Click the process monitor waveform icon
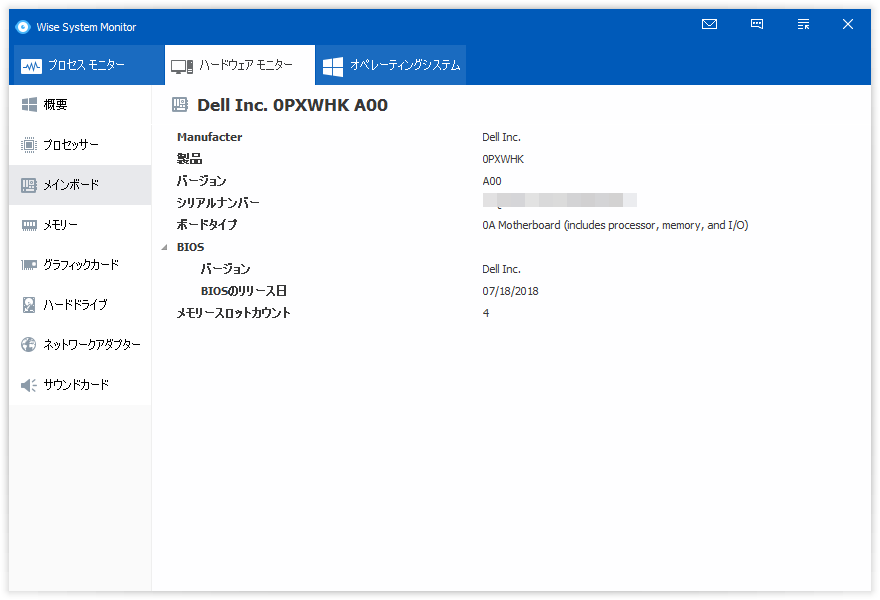This screenshot has height=600, width=880. click(31, 67)
